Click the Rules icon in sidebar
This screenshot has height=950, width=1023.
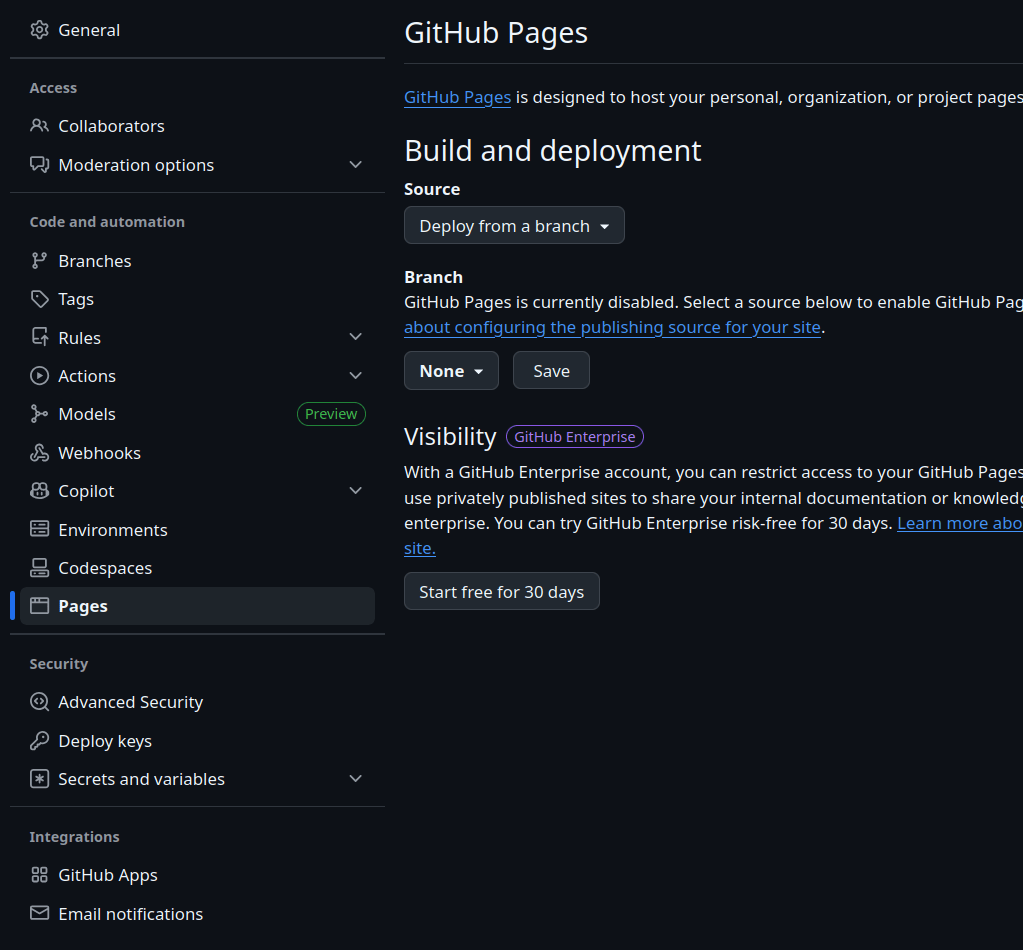pyautogui.click(x=39, y=337)
